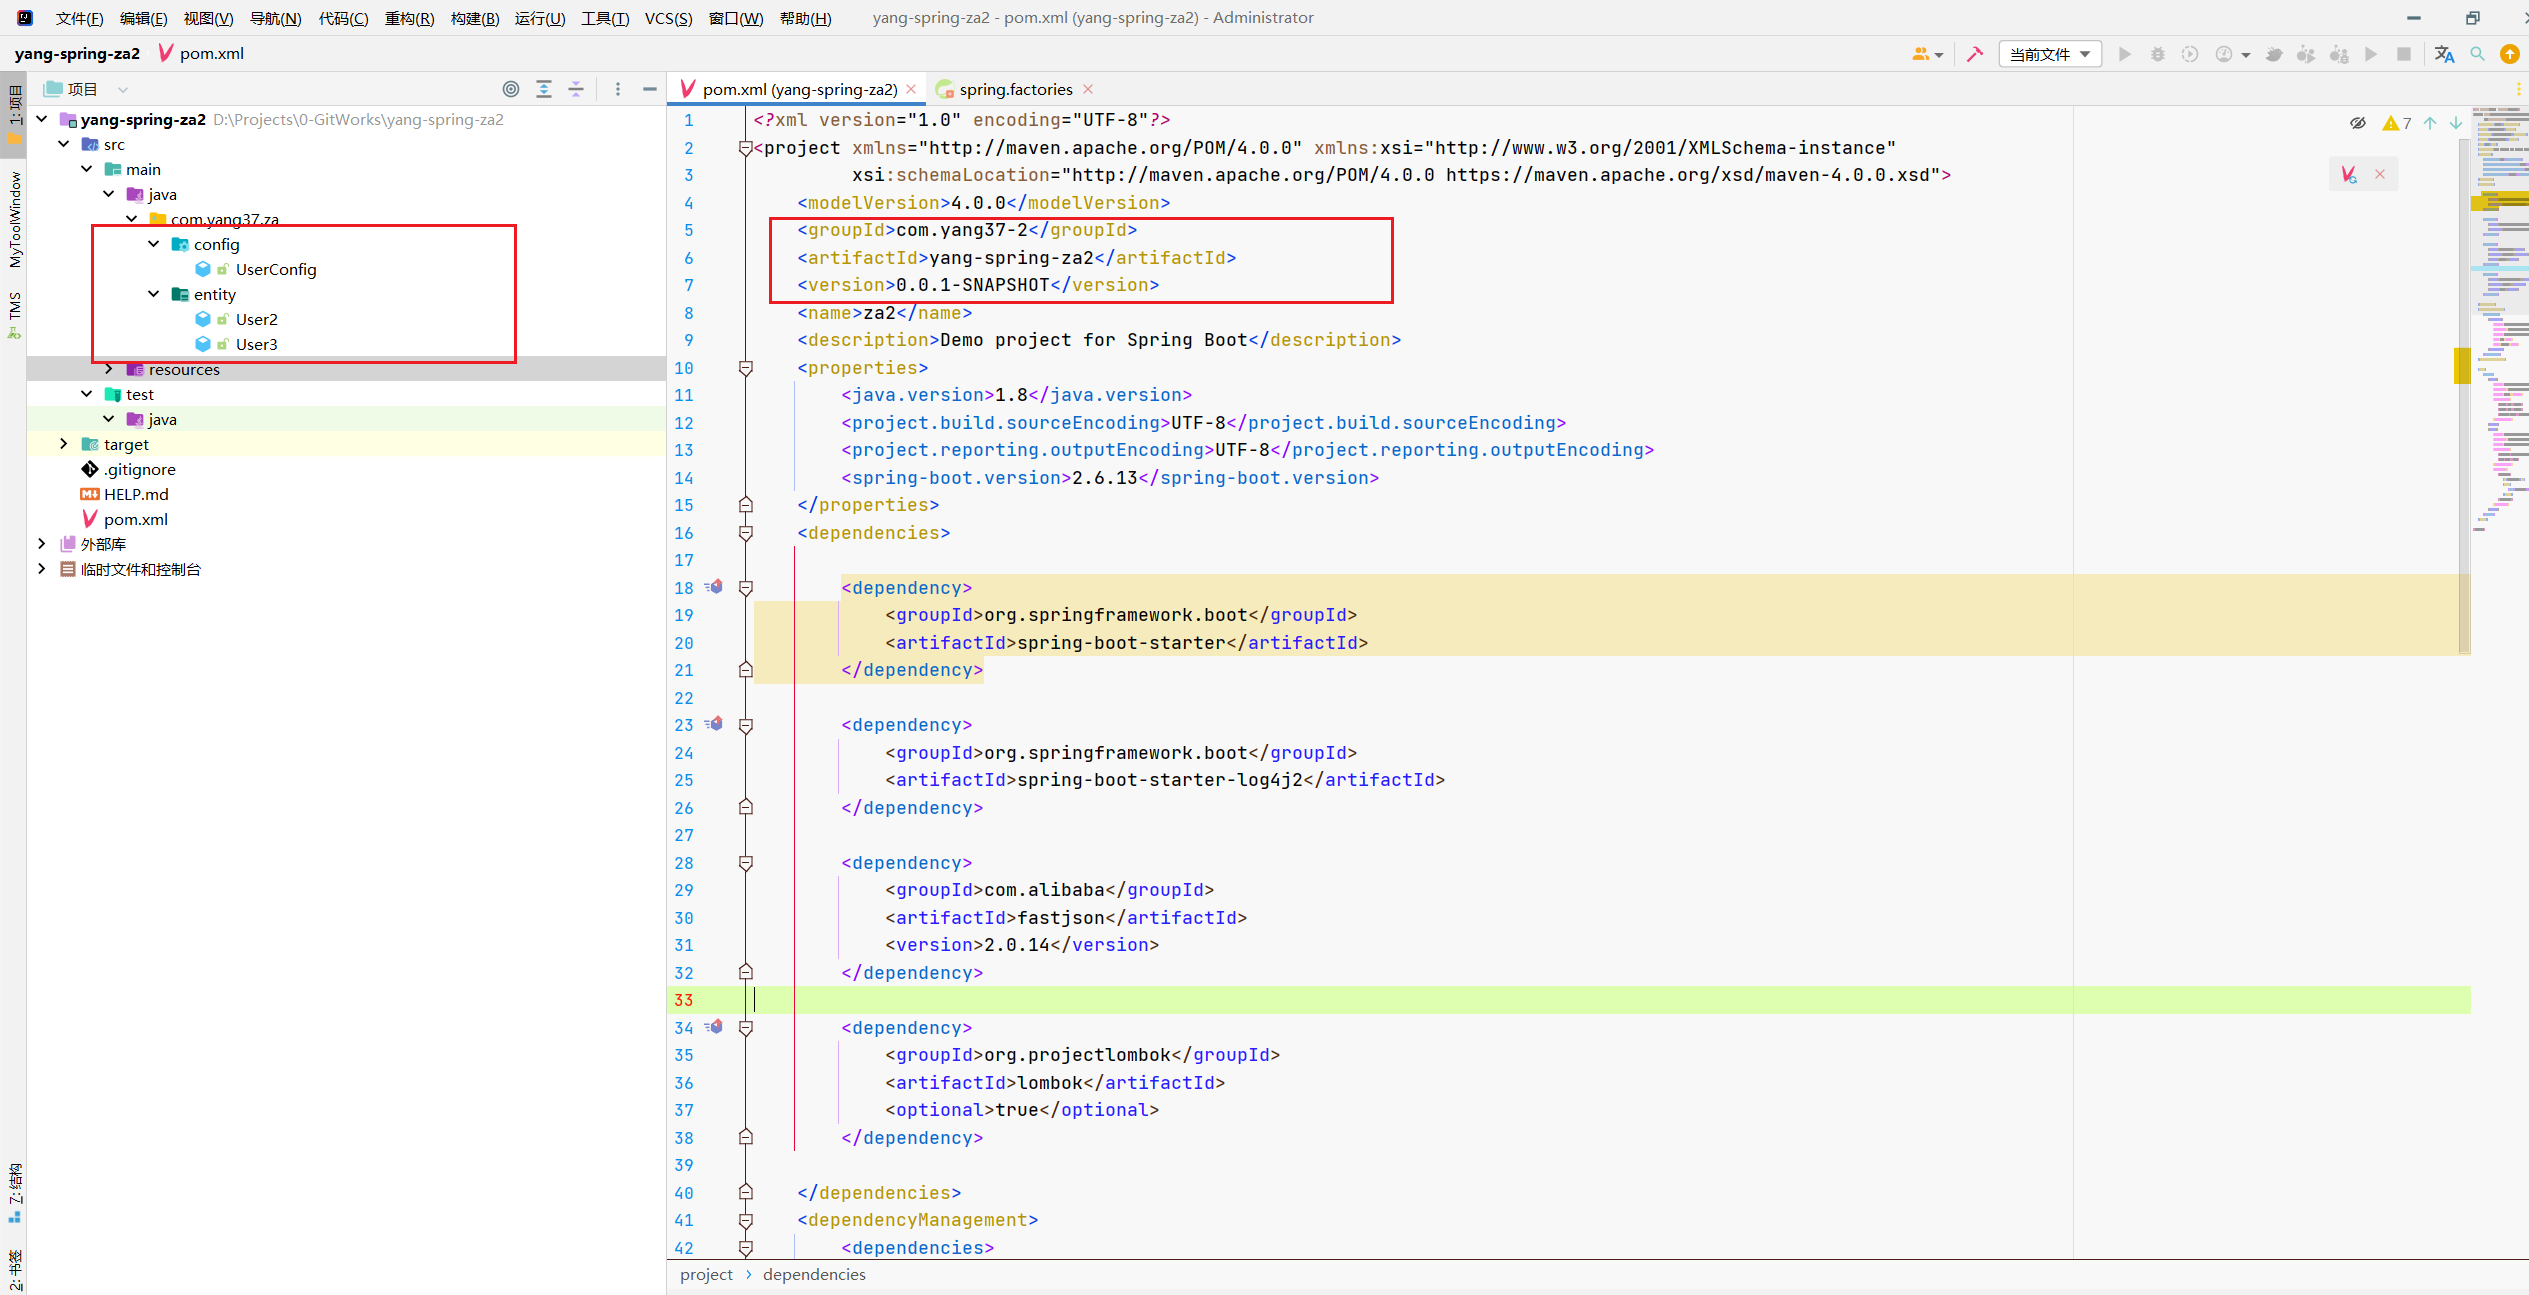Click Expand All in project panel
The width and height of the screenshot is (2529, 1295).
pyautogui.click(x=544, y=89)
